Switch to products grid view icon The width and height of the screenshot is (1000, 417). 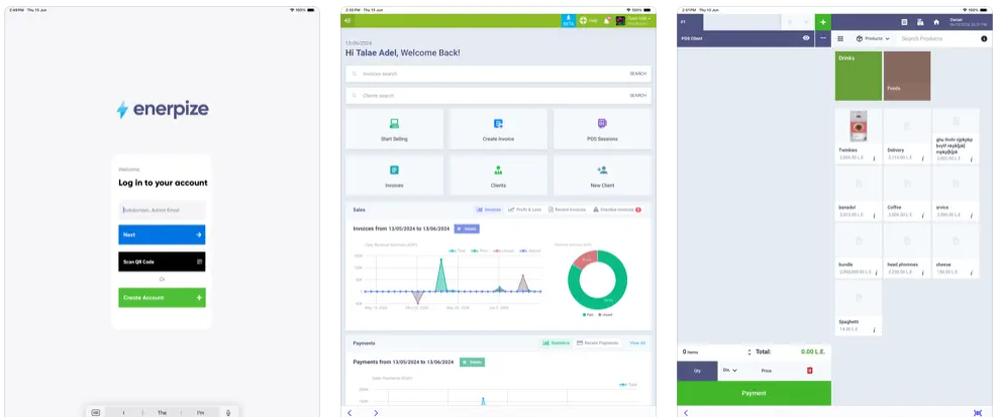pyautogui.click(x=841, y=39)
